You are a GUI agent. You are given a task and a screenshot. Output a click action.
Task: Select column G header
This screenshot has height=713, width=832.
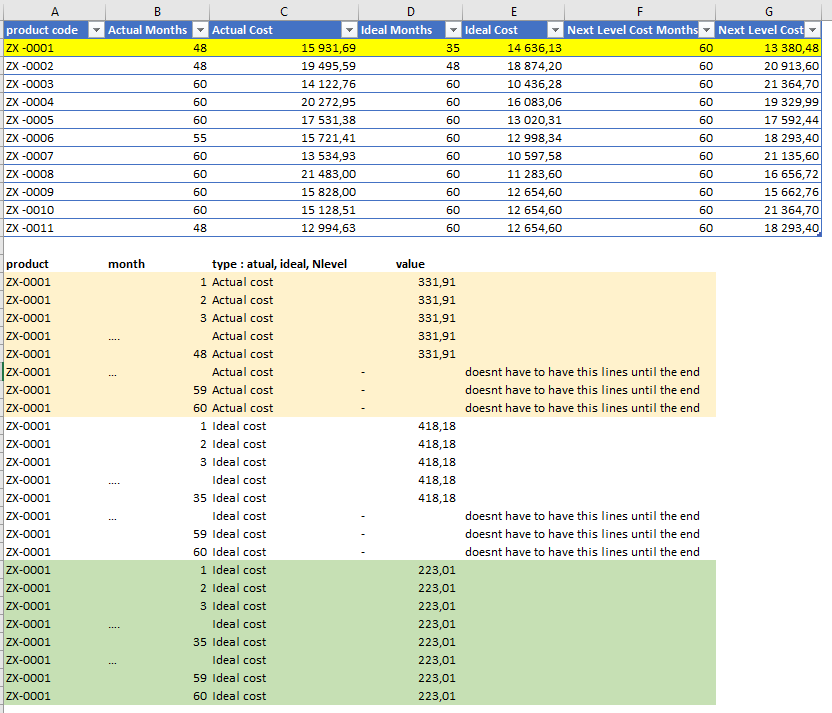pyautogui.click(x=768, y=11)
